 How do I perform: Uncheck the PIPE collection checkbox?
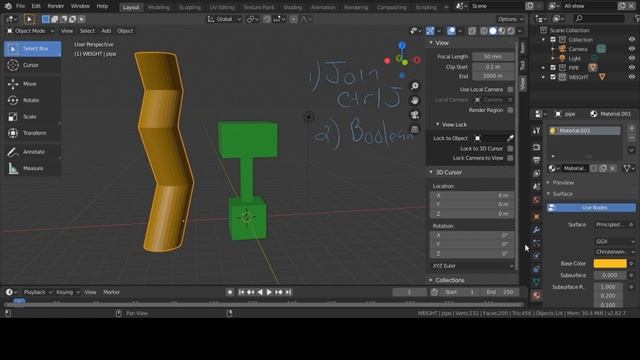click(553, 68)
